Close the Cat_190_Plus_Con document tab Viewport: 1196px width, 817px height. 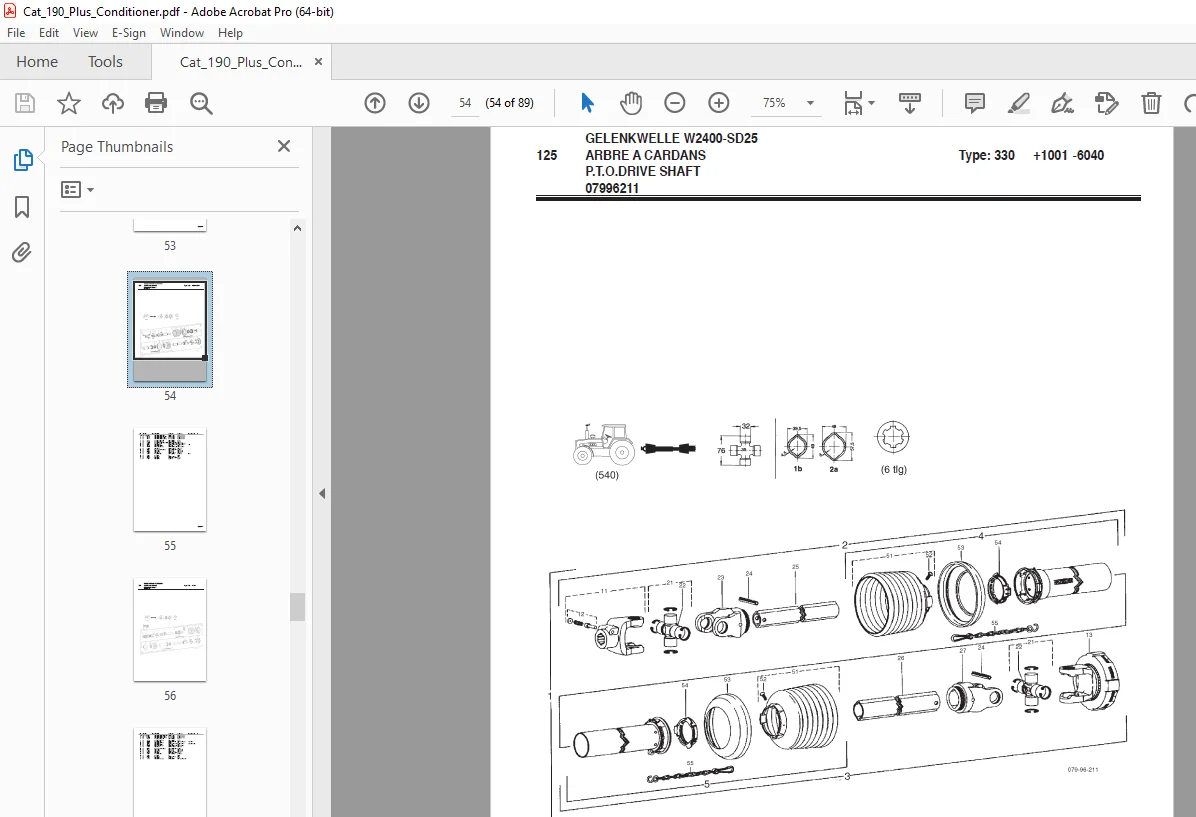tap(318, 62)
